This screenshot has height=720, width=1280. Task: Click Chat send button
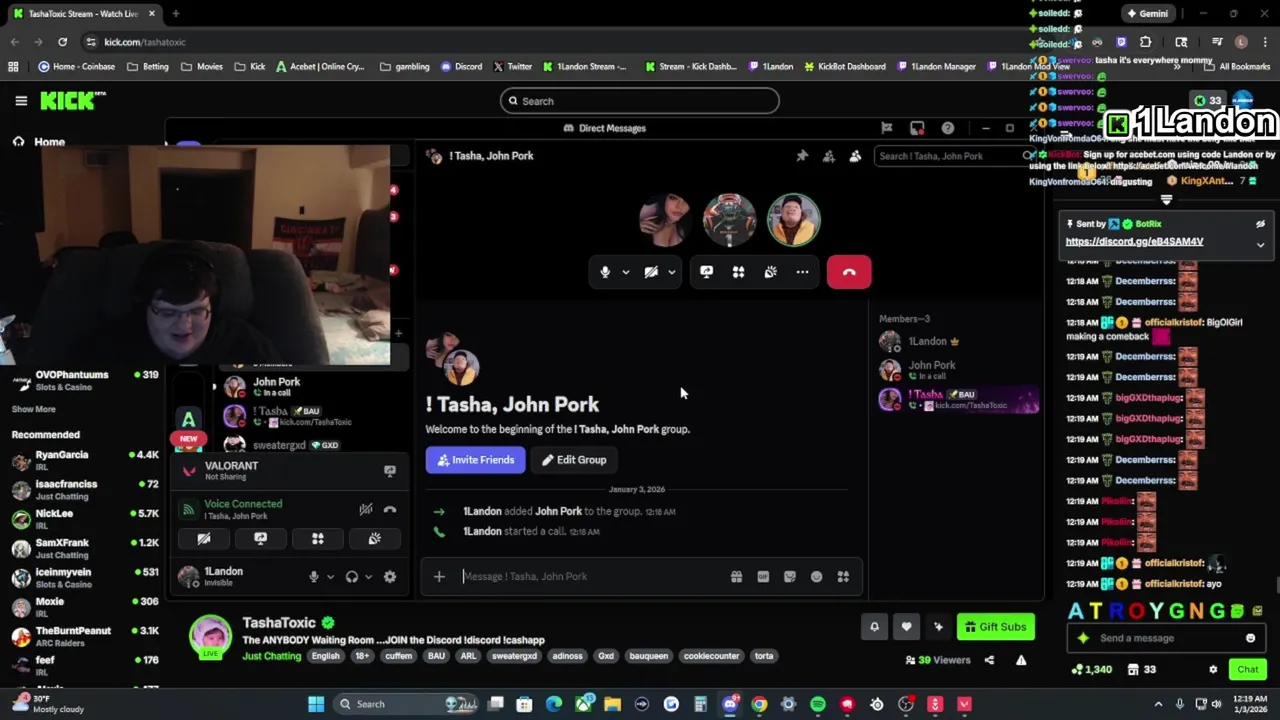(1248, 669)
